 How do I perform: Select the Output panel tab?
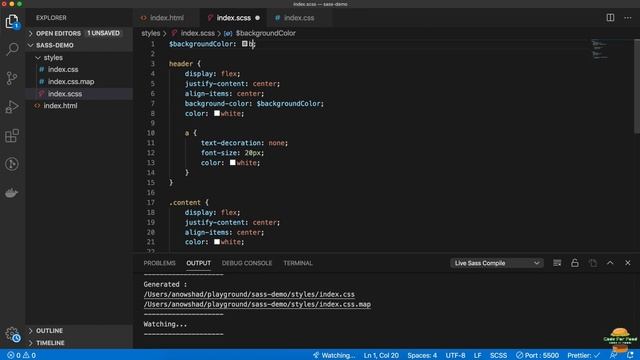199,263
